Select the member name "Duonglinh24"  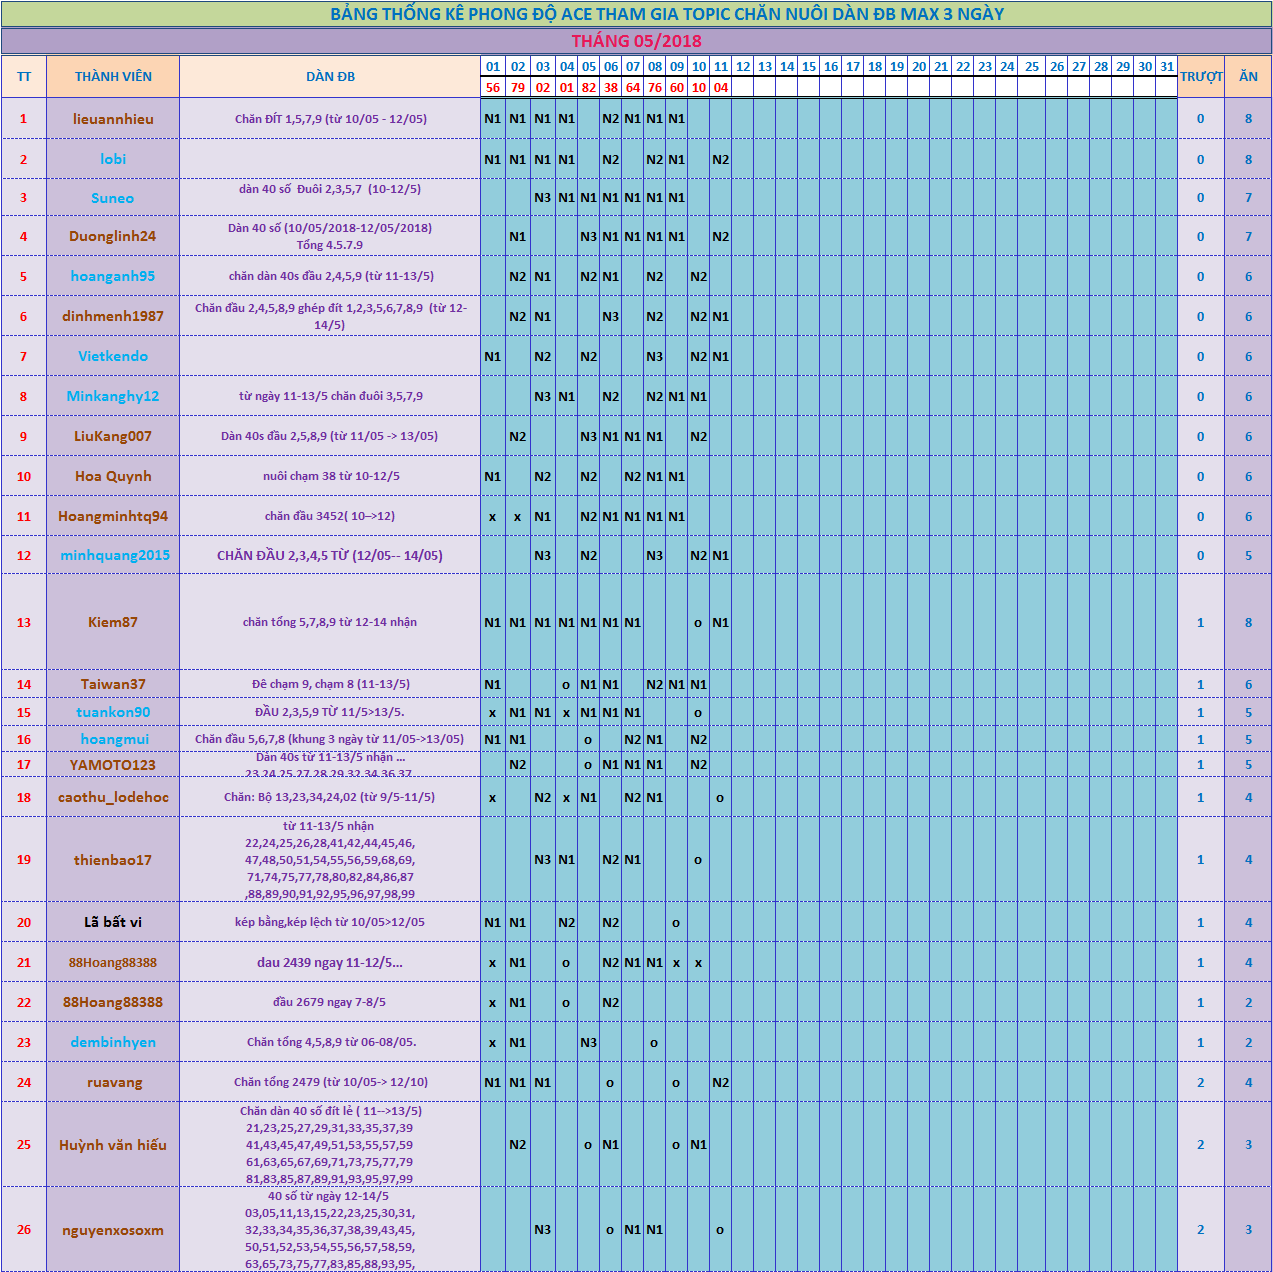(x=113, y=236)
